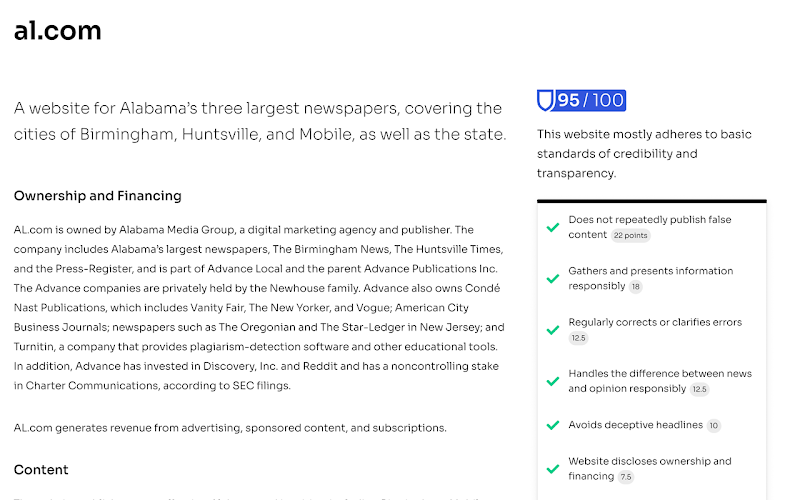Click 'Does not repeatedly publish false content' text
Viewport: 800px width, 500px height.
pyautogui.click(x=650, y=227)
